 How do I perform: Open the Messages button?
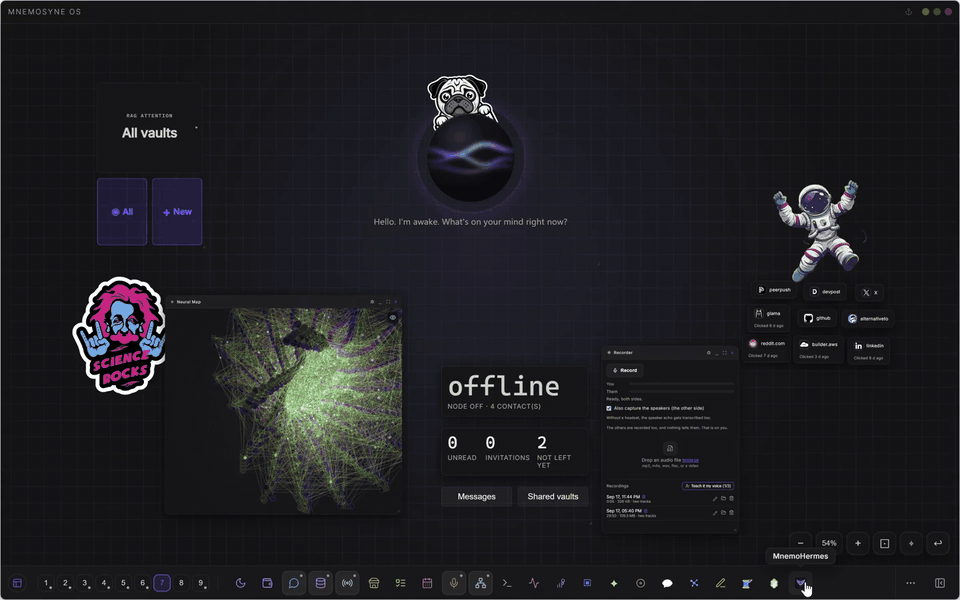tap(476, 497)
